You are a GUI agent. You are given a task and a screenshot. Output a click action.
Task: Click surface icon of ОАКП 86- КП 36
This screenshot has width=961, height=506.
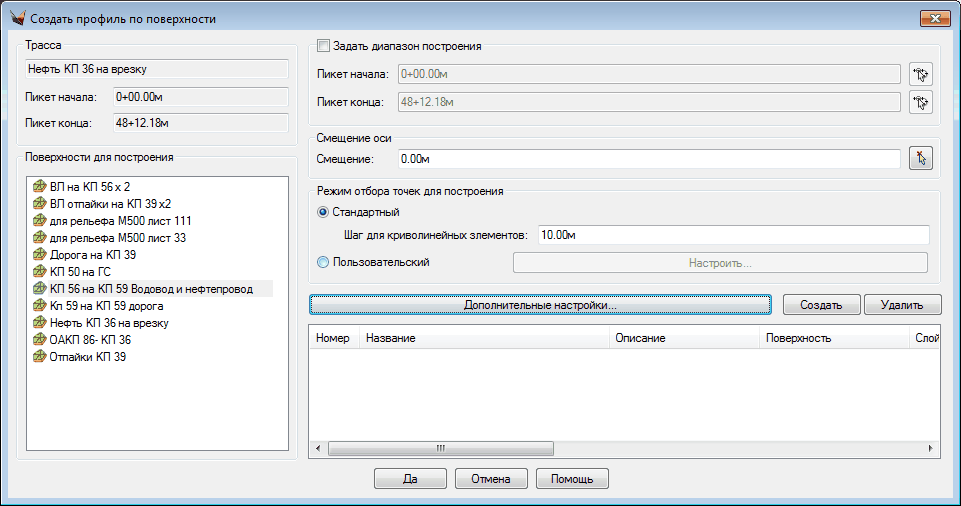(39, 340)
